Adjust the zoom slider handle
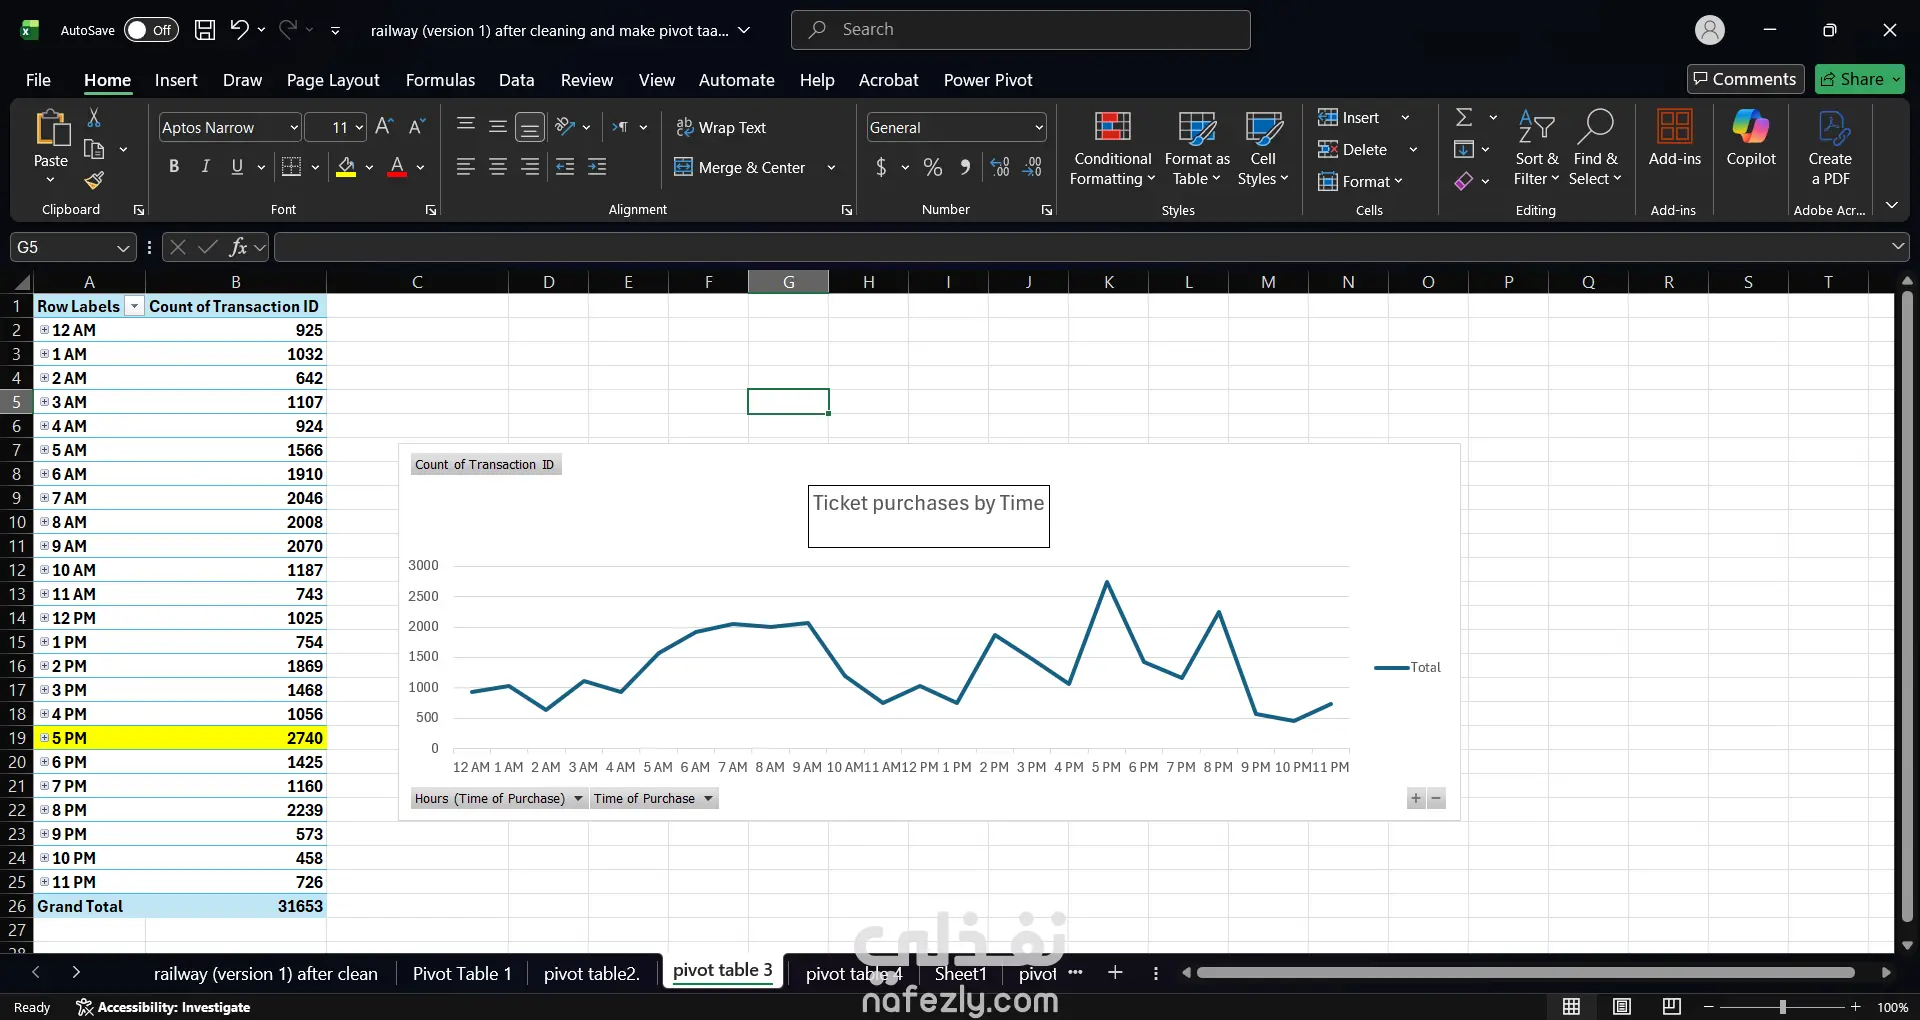 pyautogui.click(x=1782, y=1007)
